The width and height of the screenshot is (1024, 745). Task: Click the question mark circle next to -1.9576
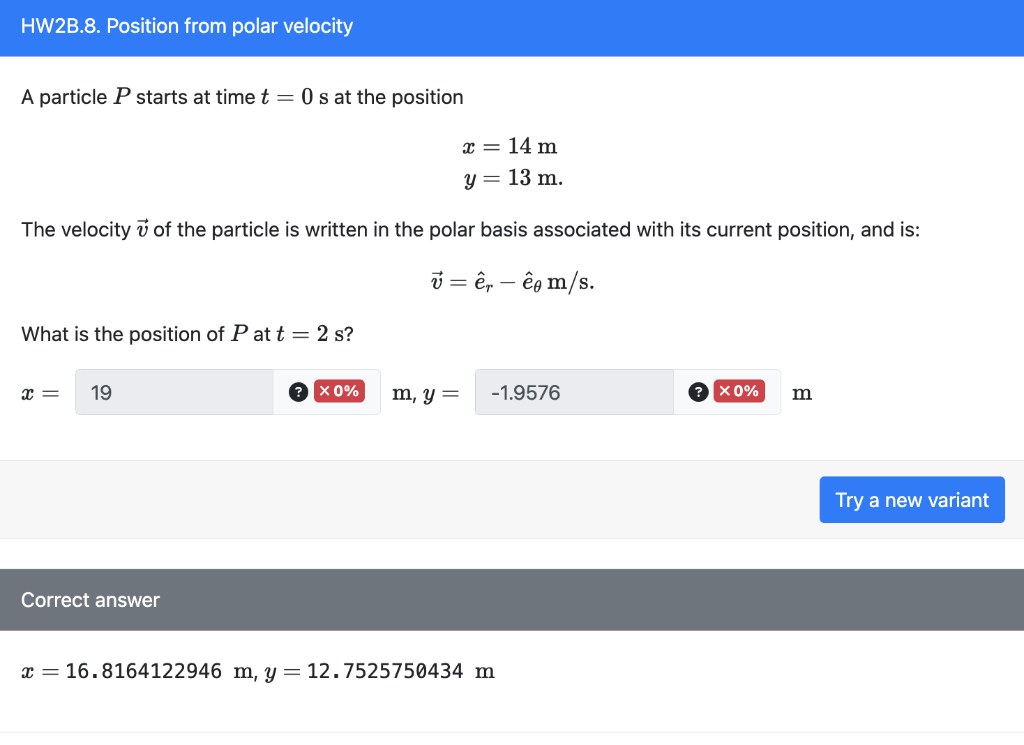(x=697, y=391)
